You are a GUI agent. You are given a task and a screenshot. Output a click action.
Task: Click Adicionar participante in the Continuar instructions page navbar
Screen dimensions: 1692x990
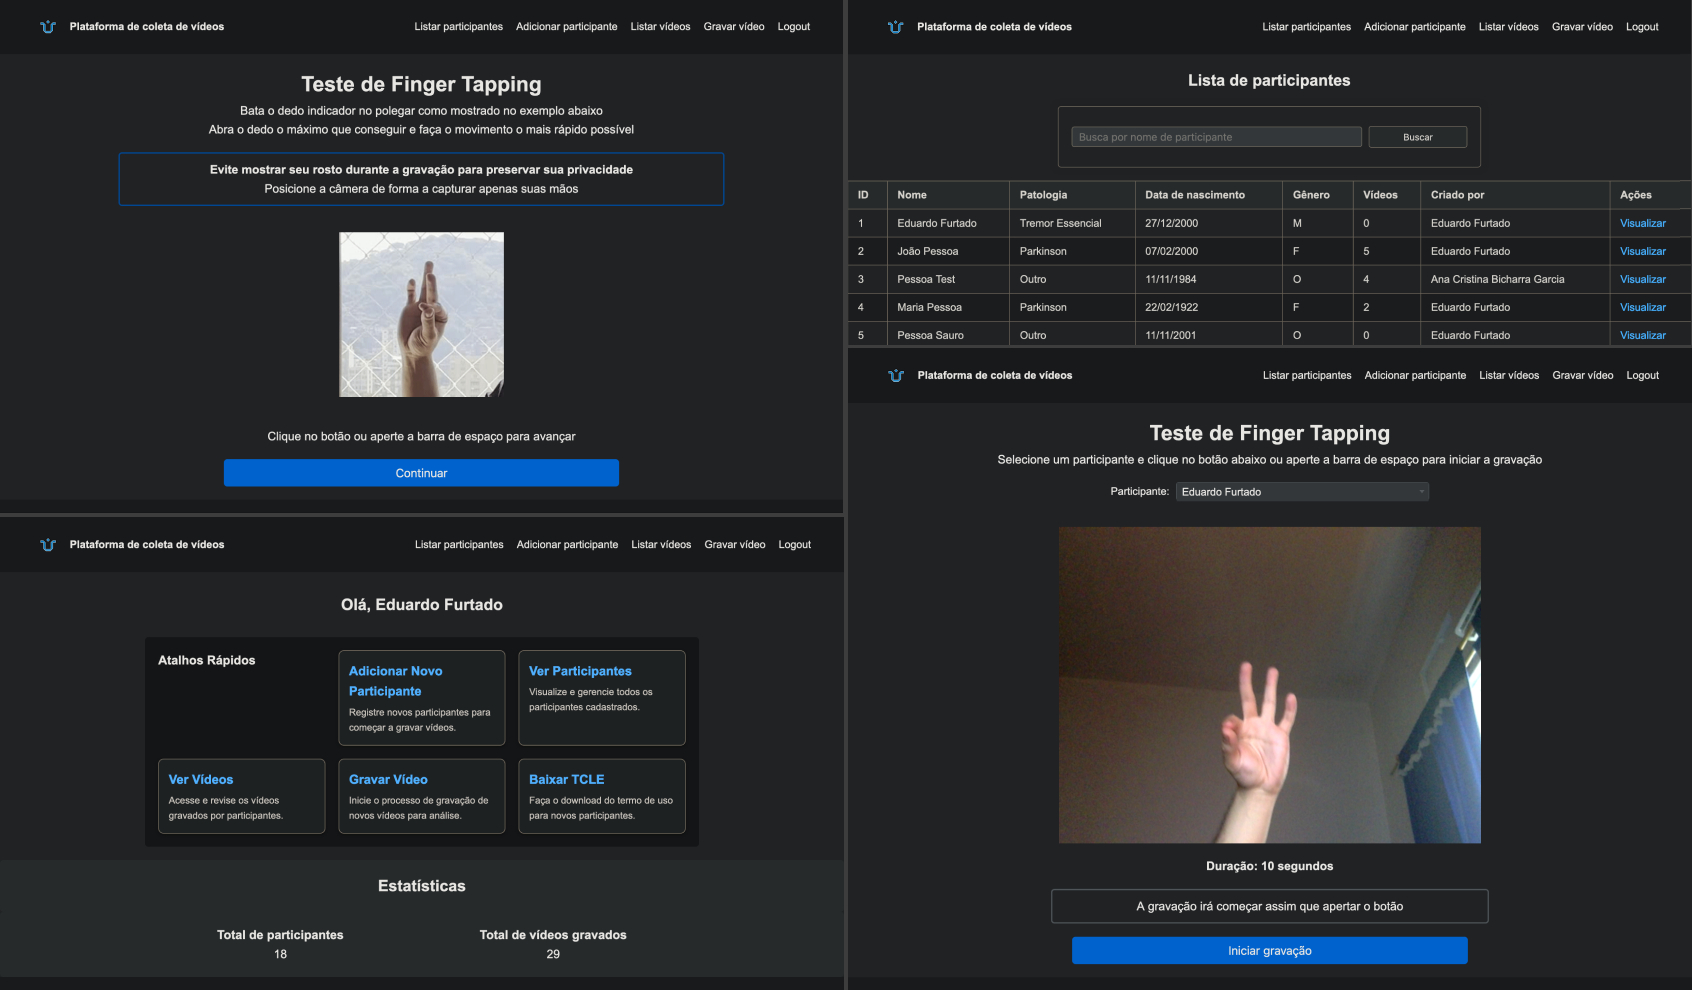567,27
